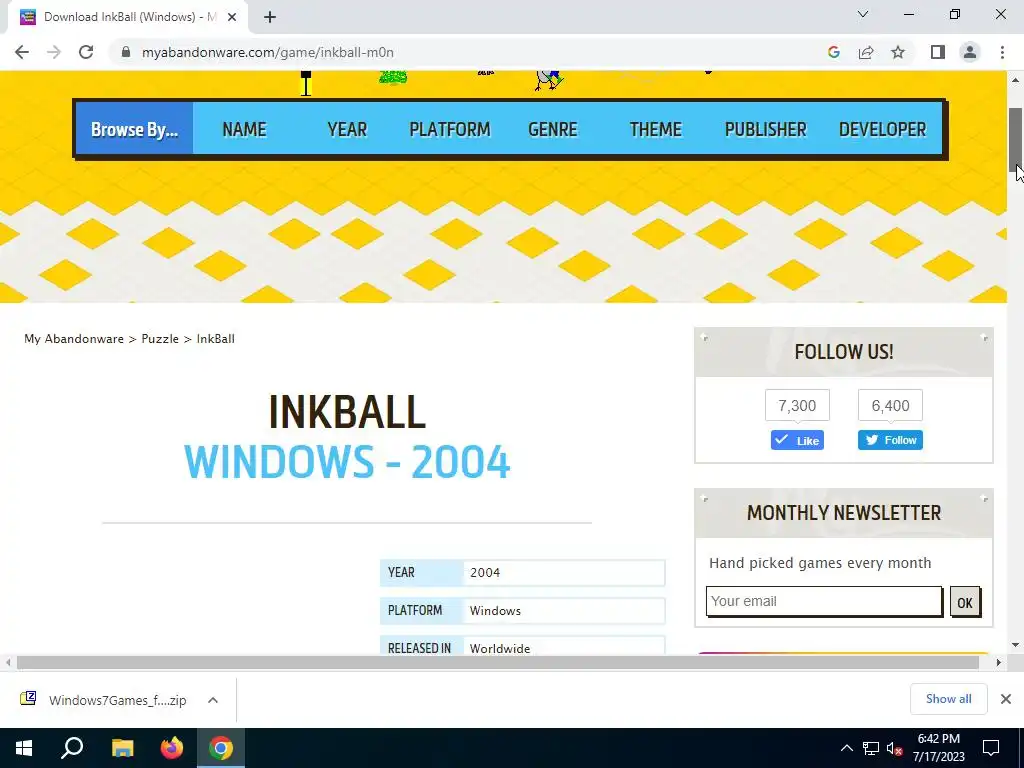Image resolution: width=1024 pixels, height=768 pixels.
Task: Go back using the browser back arrow
Action: 22,52
